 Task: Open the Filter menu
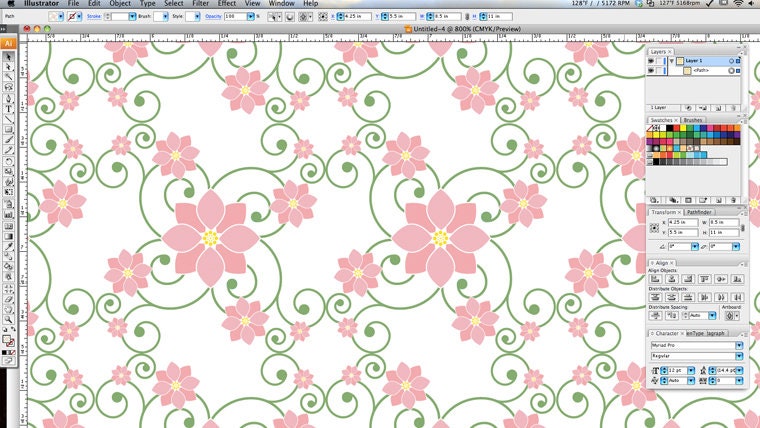(200, 3)
